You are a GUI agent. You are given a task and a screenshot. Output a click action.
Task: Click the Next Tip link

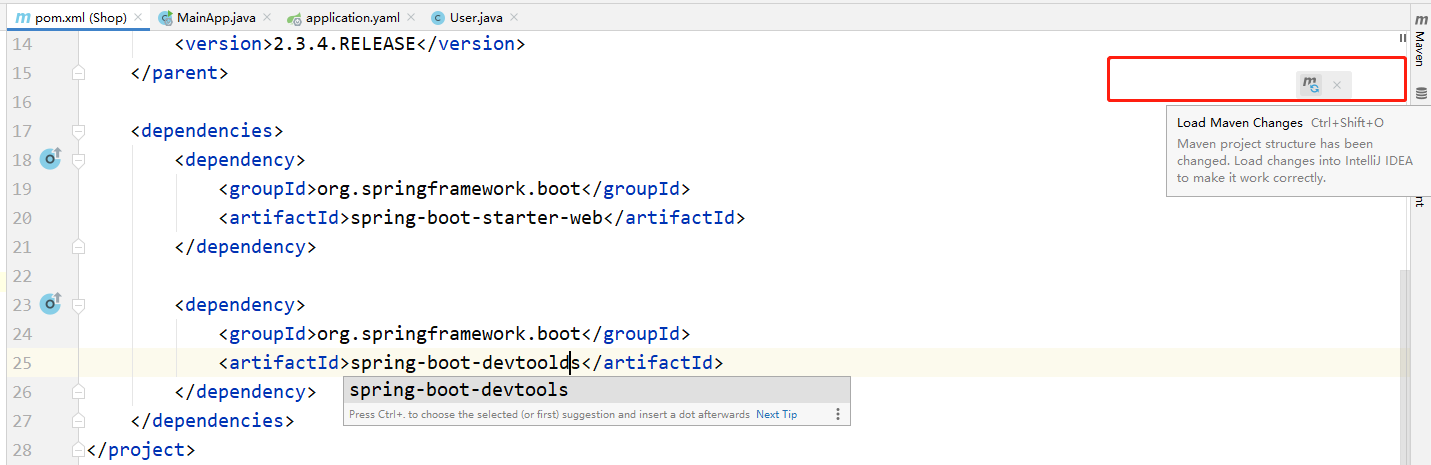(776, 414)
